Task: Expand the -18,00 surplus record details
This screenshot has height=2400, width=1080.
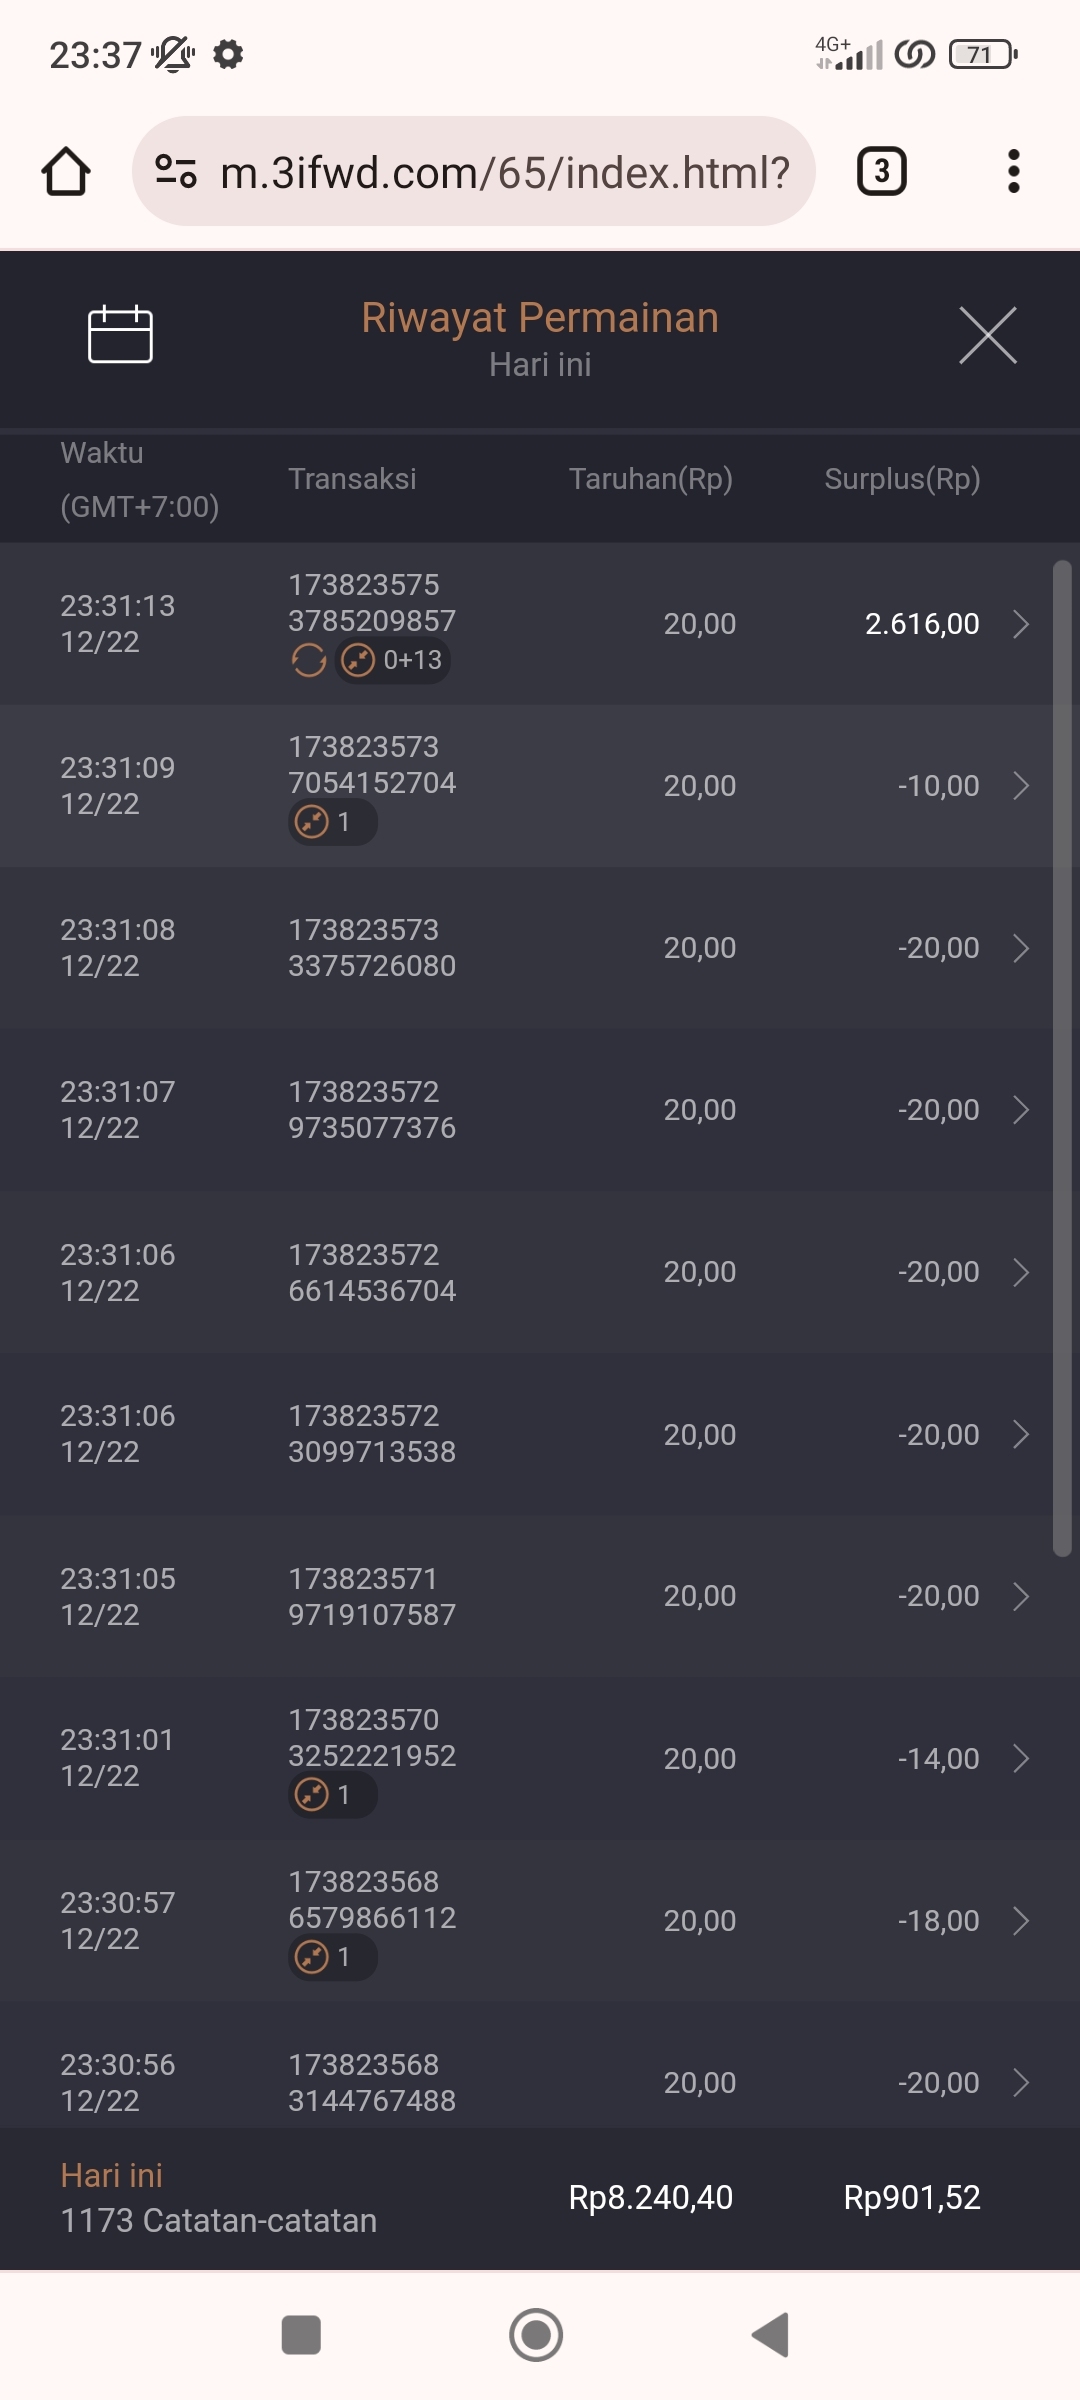Action: (1020, 1921)
